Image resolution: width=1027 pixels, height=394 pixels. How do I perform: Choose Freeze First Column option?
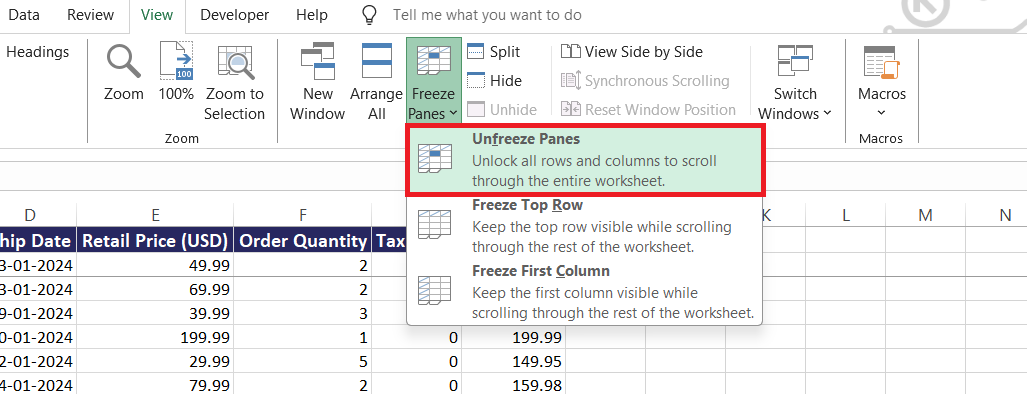point(585,292)
